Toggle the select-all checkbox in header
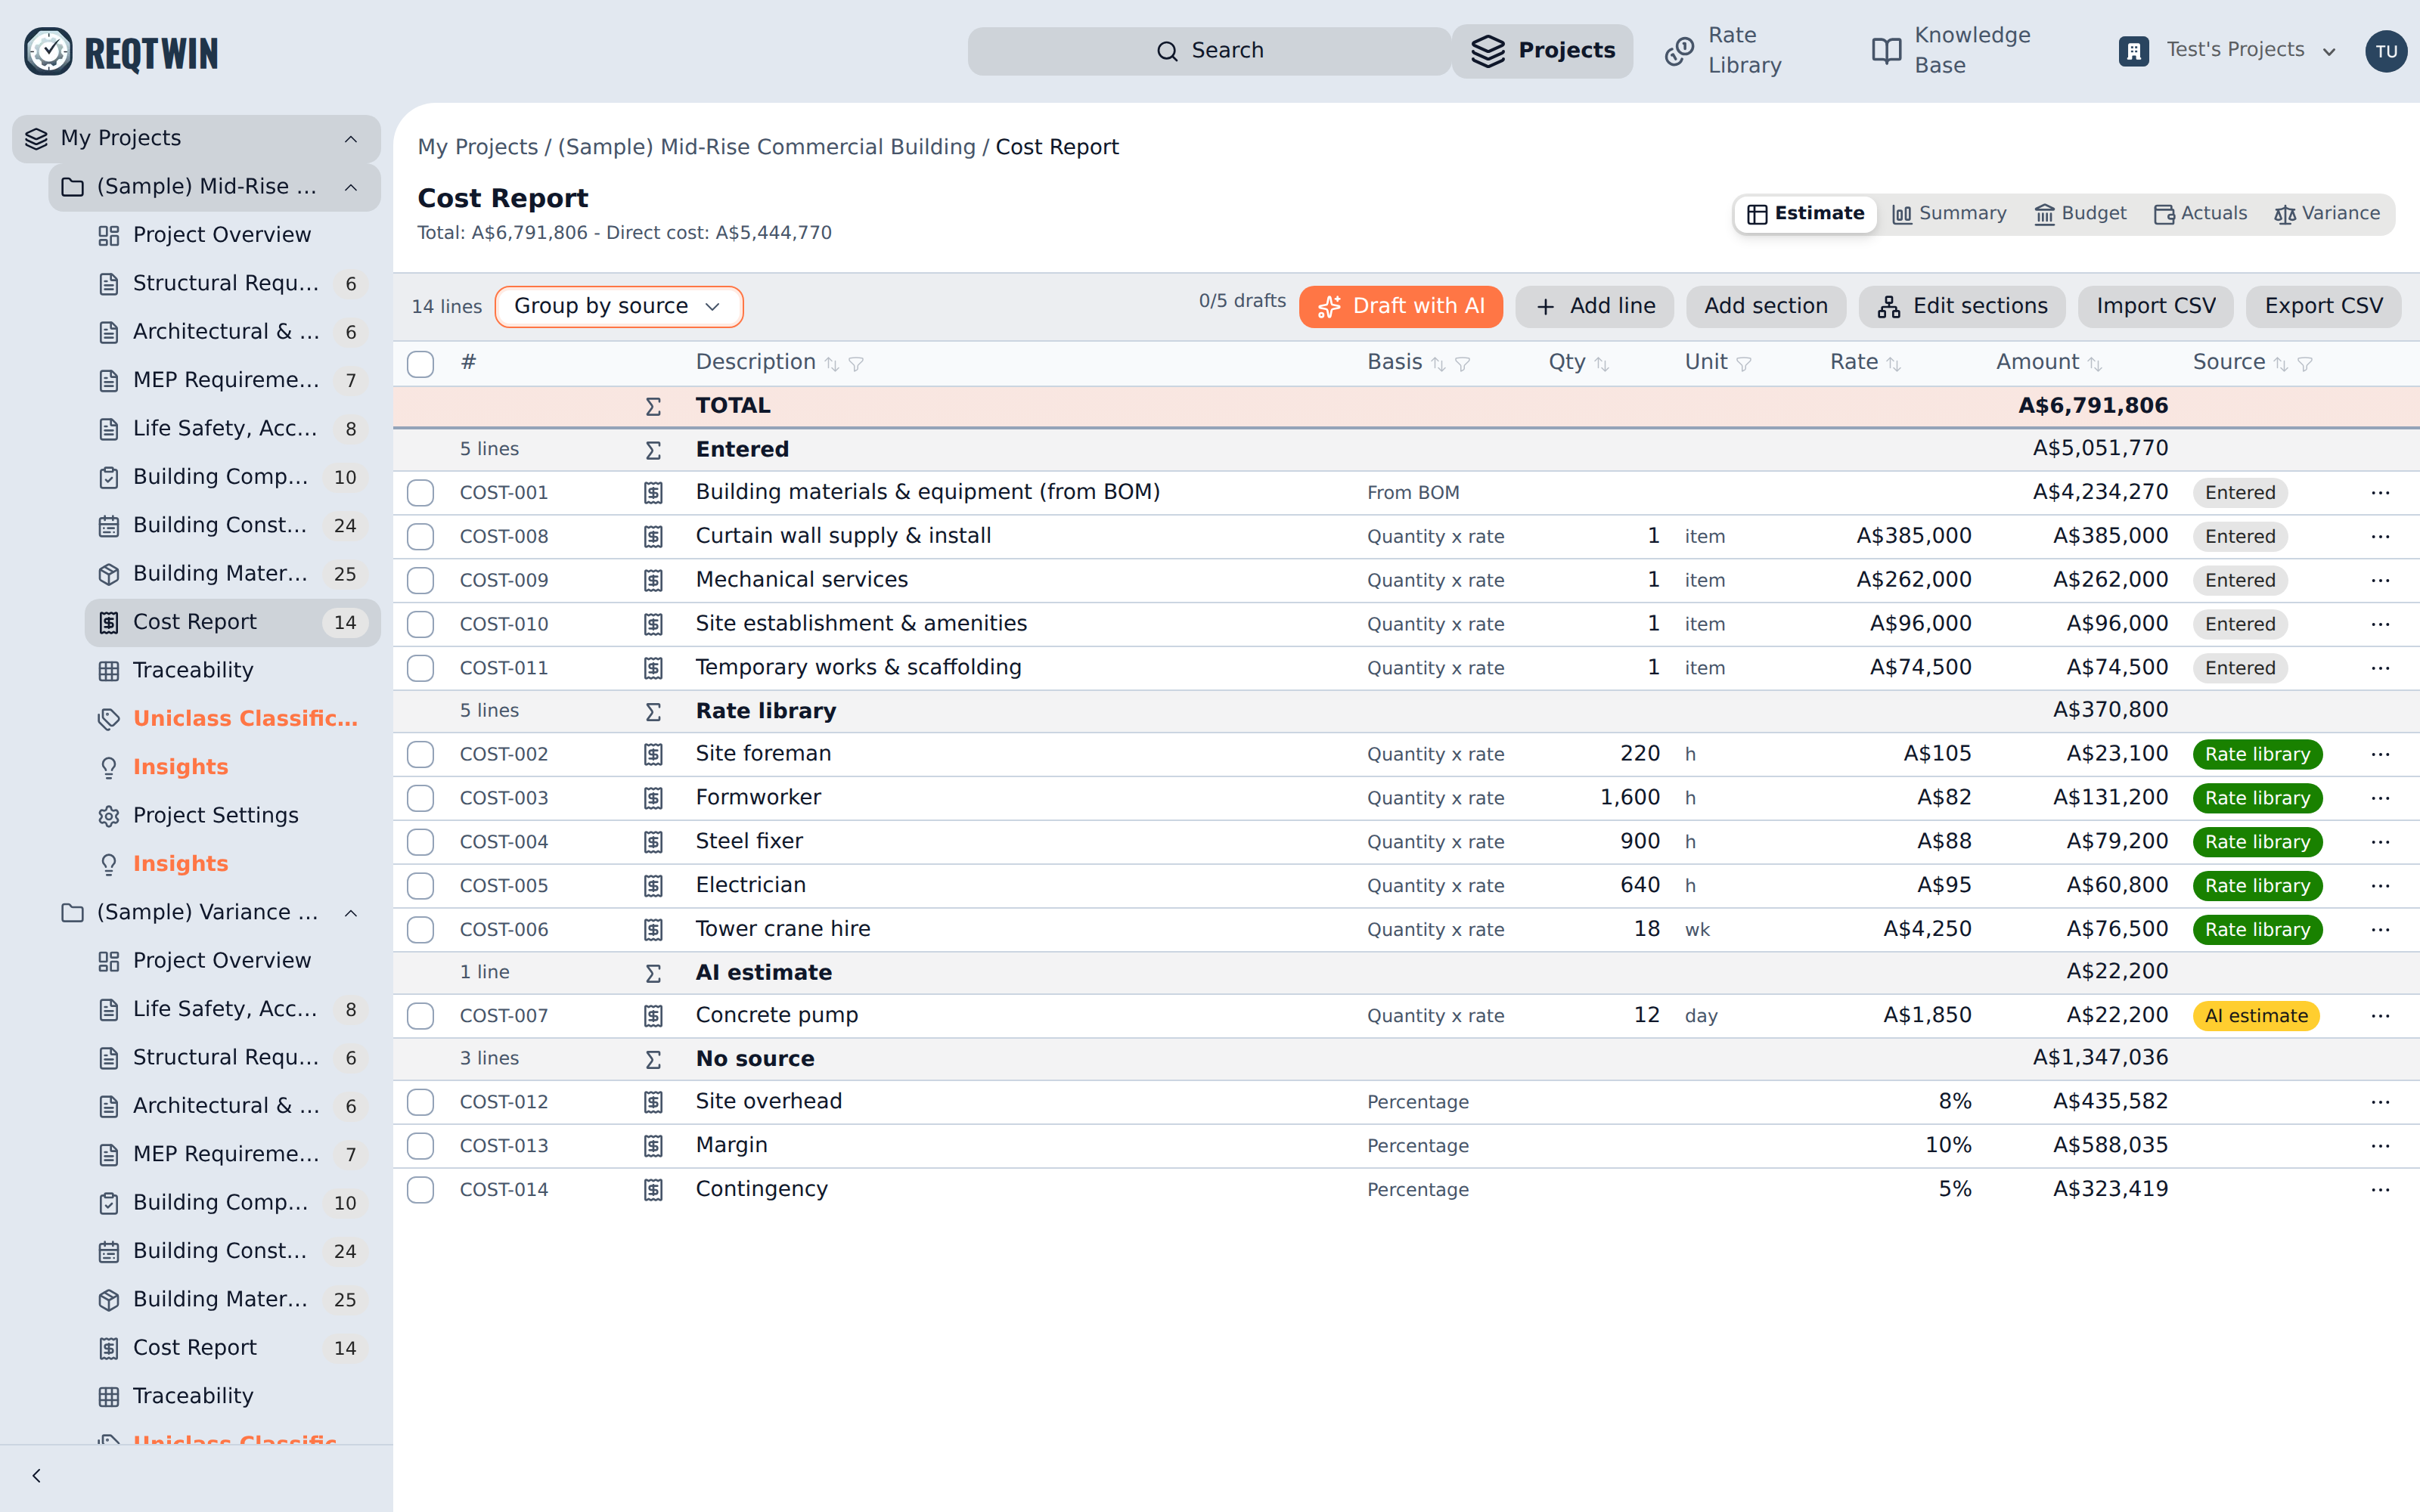Viewport: 2420px width, 1512px height. click(421, 363)
